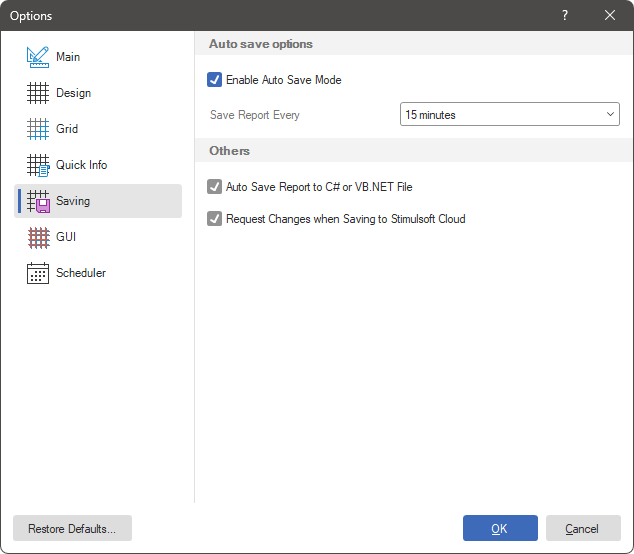
Task: Switch to the Scheduler text label
Action: coord(80,273)
